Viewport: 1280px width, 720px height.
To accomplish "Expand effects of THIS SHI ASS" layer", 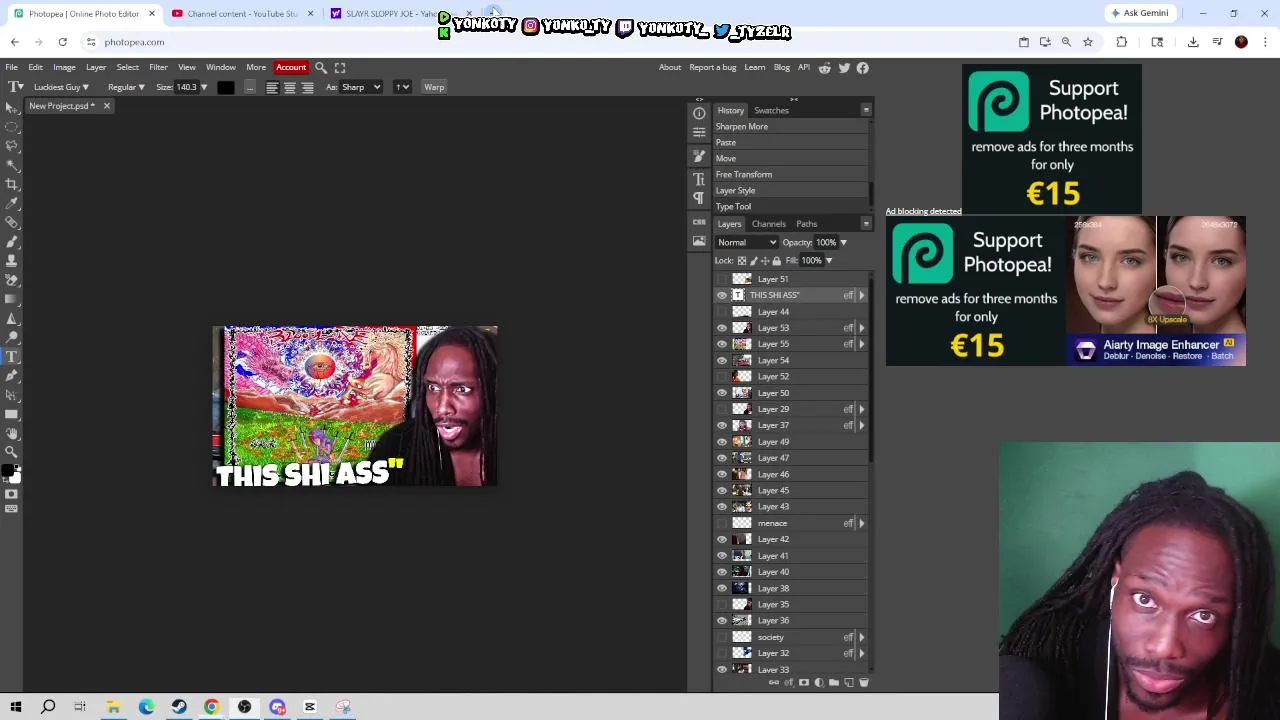I will (x=862, y=295).
